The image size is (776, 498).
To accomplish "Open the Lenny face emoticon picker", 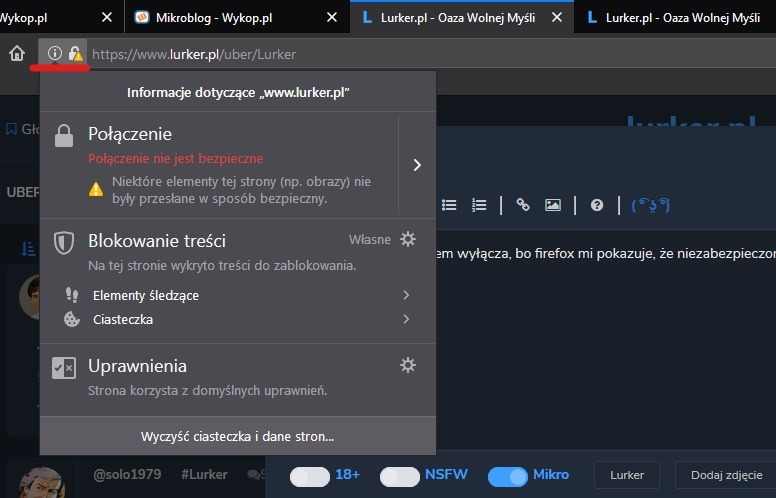I will [x=650, y=205].
